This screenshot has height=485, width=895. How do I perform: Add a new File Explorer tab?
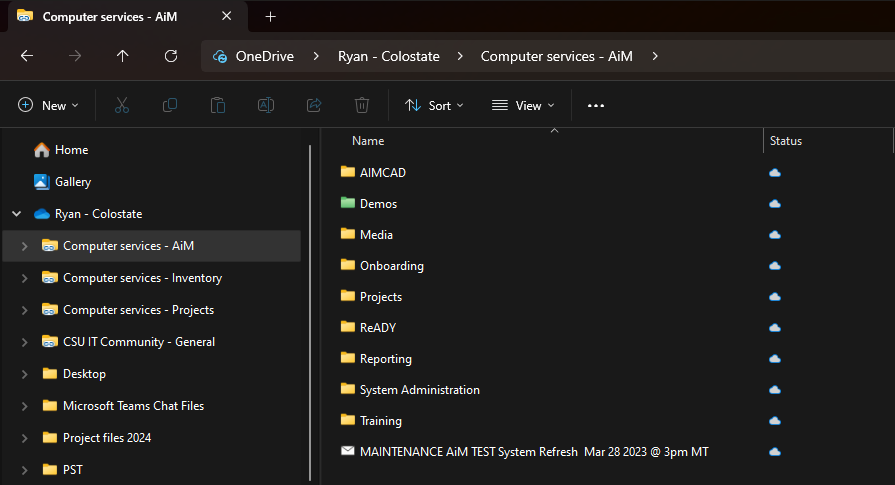click(271, 17)
